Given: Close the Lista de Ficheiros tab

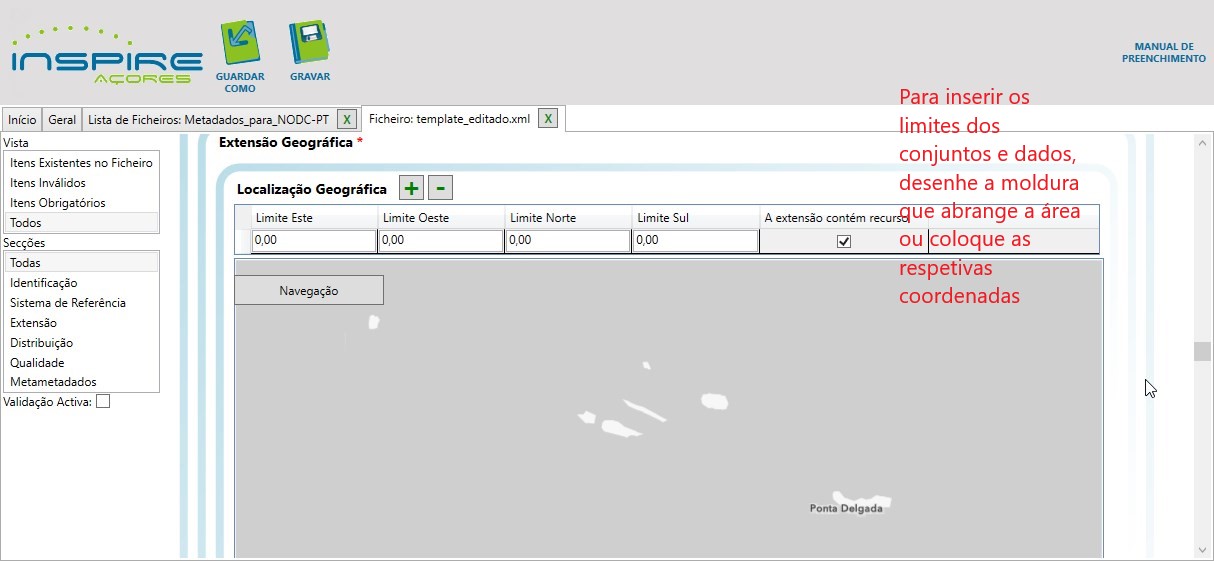Looking at the screenshot, I should 346,119.
